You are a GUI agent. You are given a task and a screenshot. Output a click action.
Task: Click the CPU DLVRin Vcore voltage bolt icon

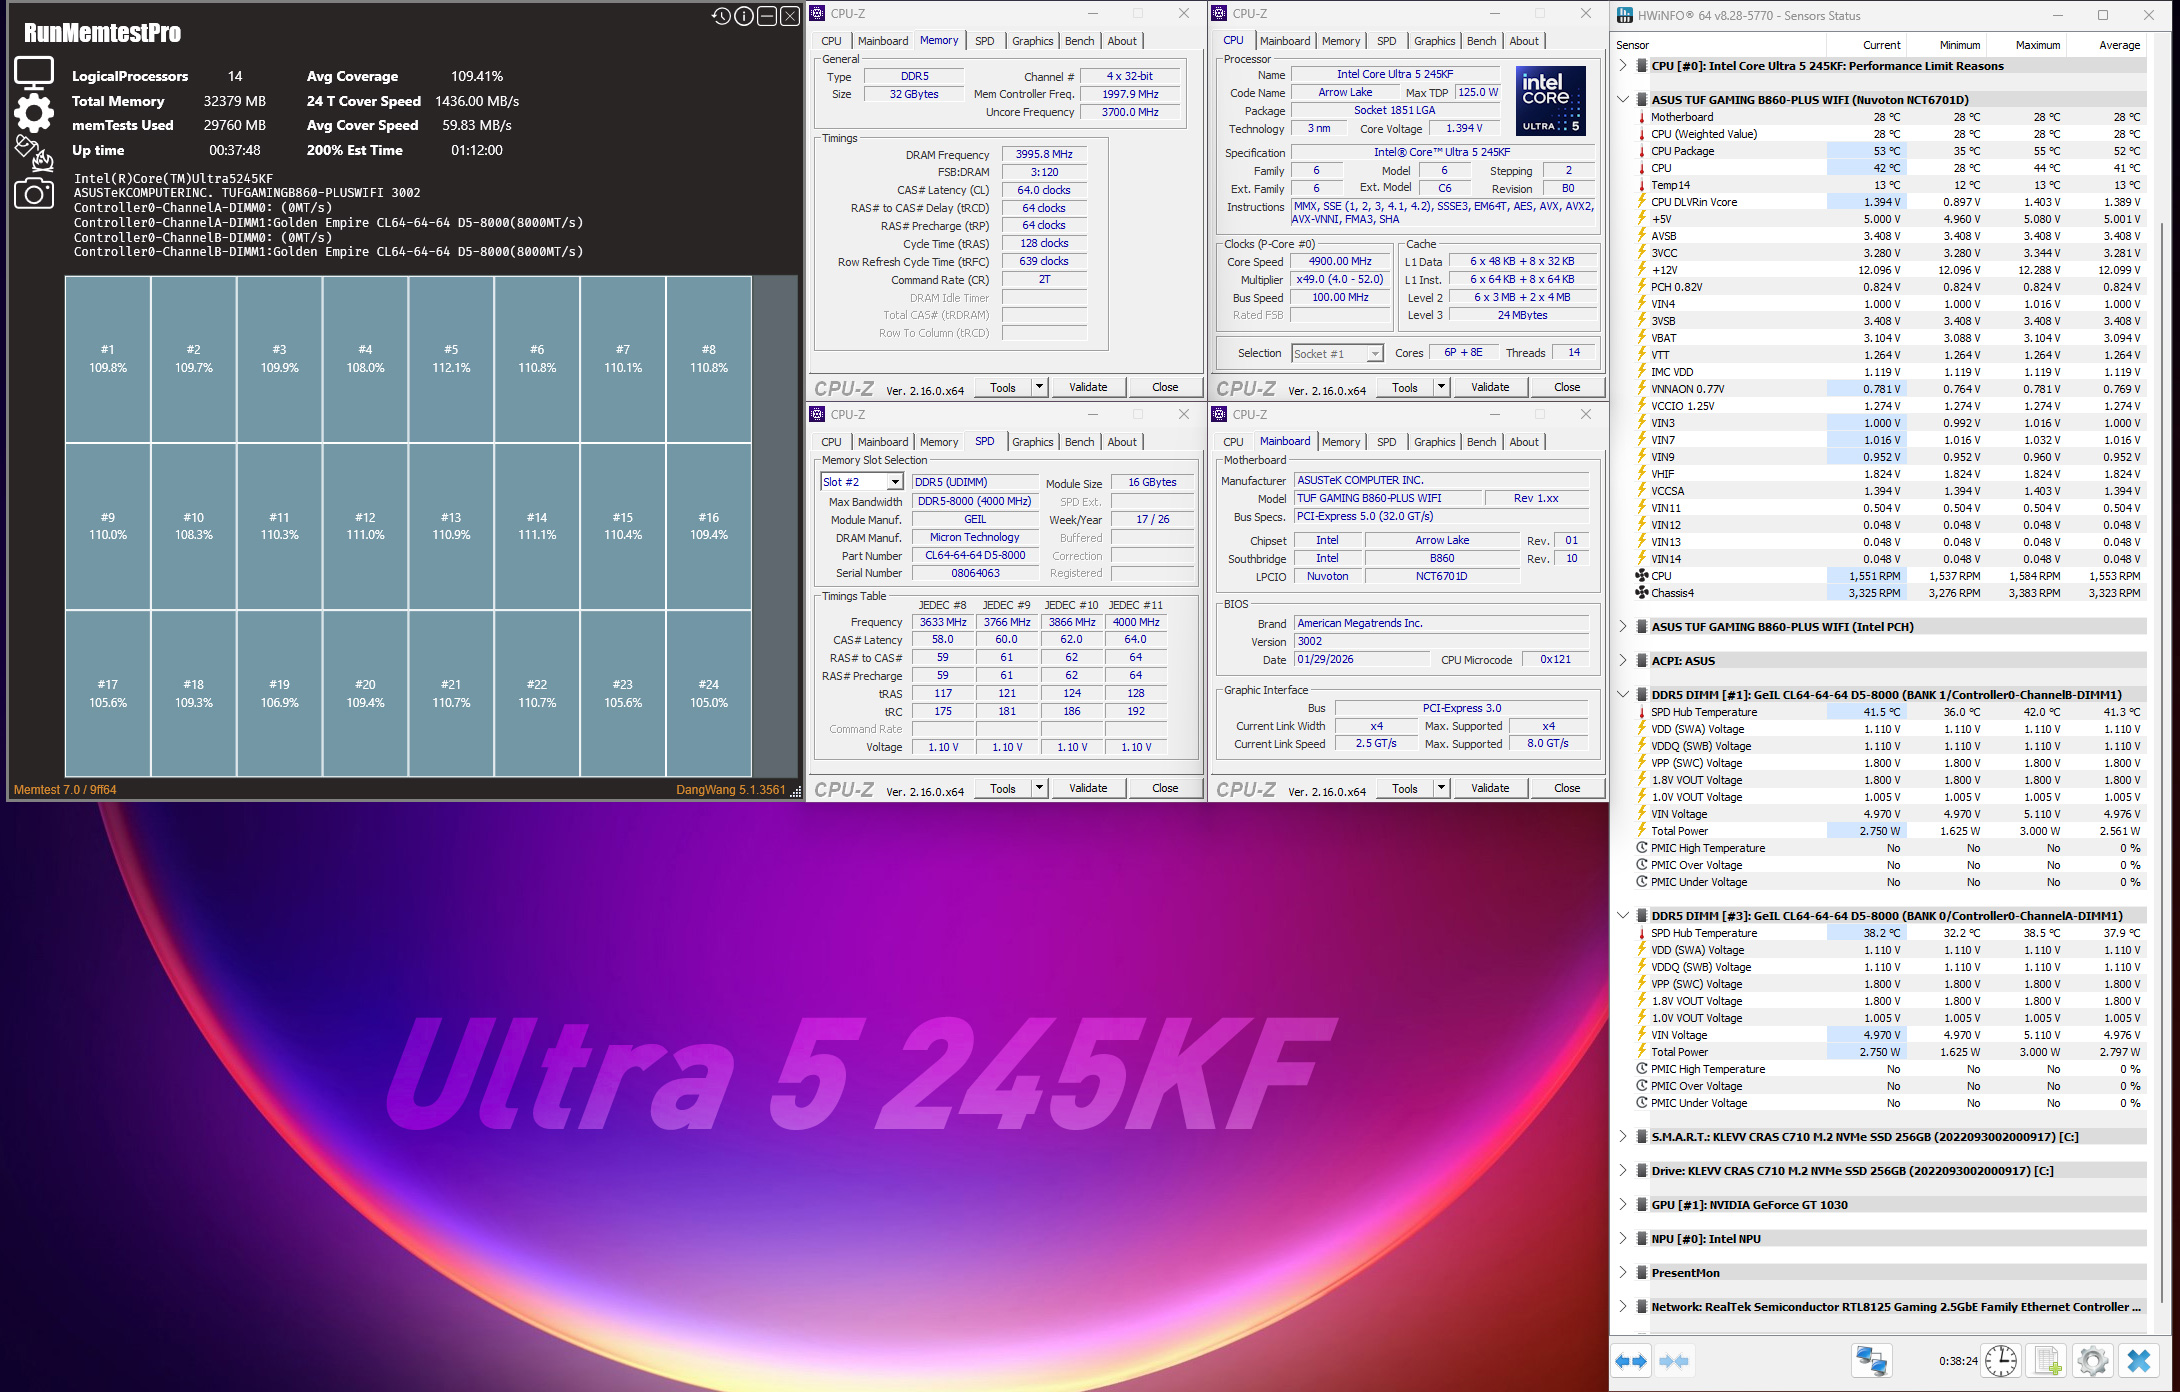tap(1641, 202)
